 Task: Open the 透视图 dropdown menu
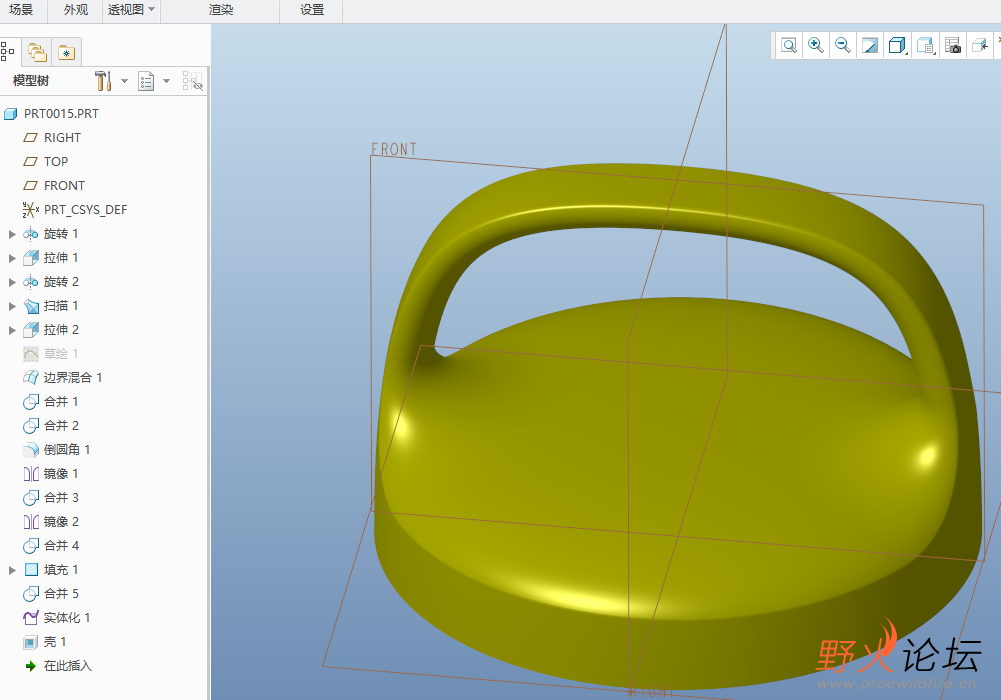tap(131, 10)
